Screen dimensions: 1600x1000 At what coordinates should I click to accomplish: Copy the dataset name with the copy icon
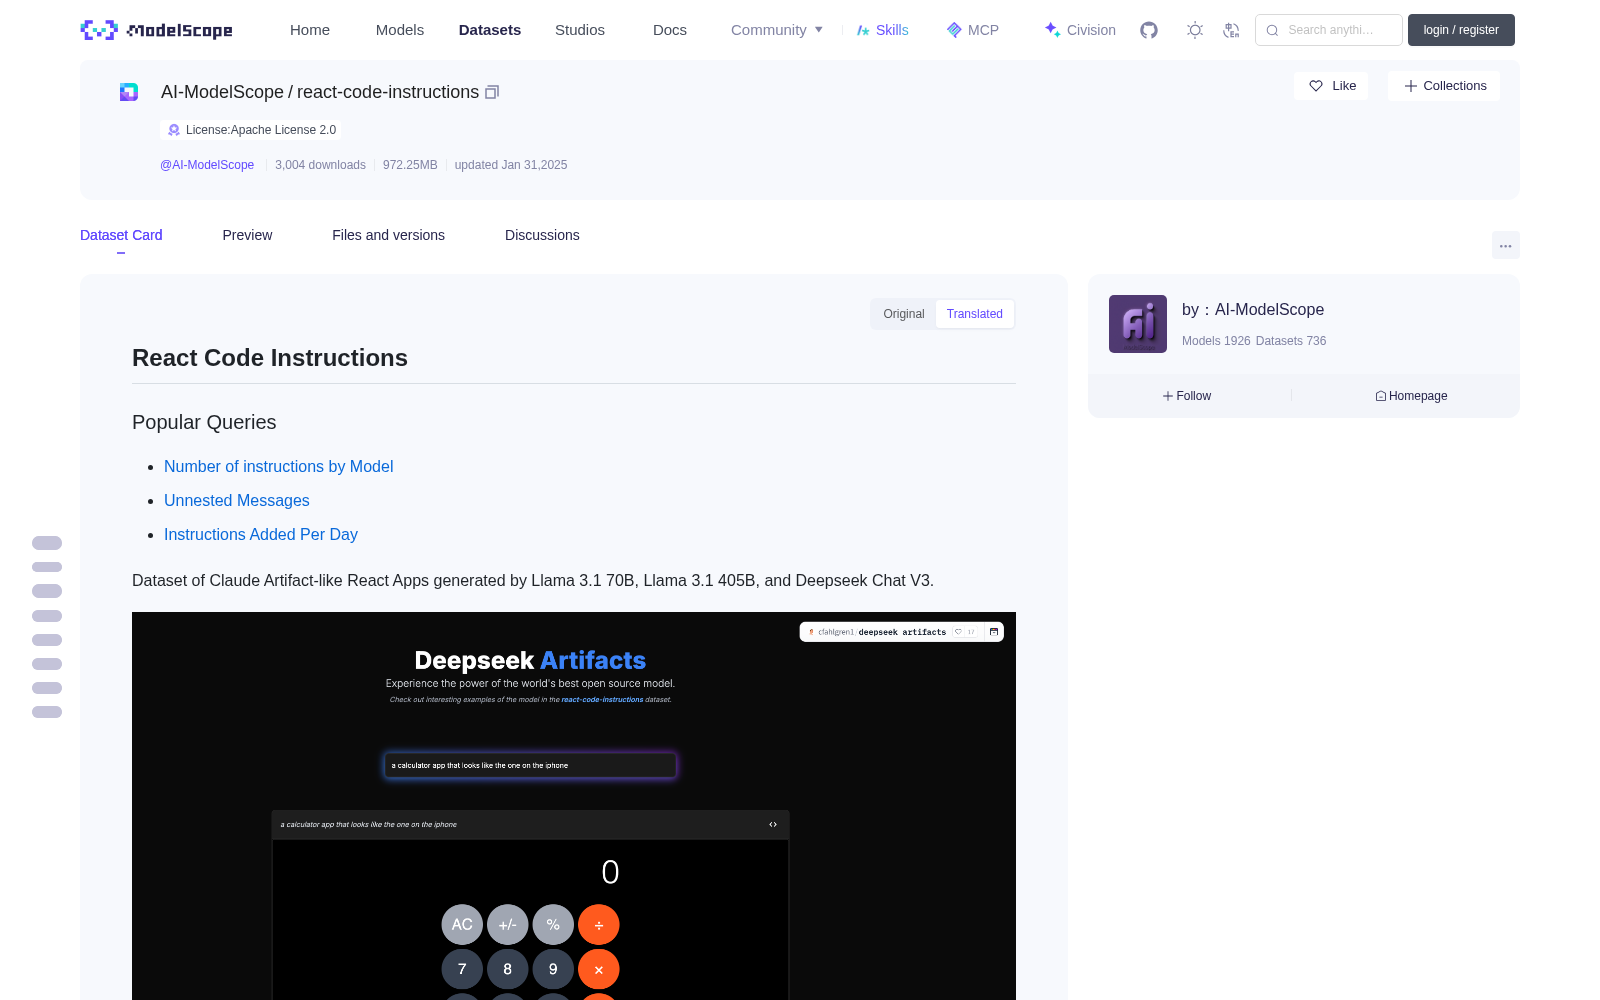(x=492, y=93)
